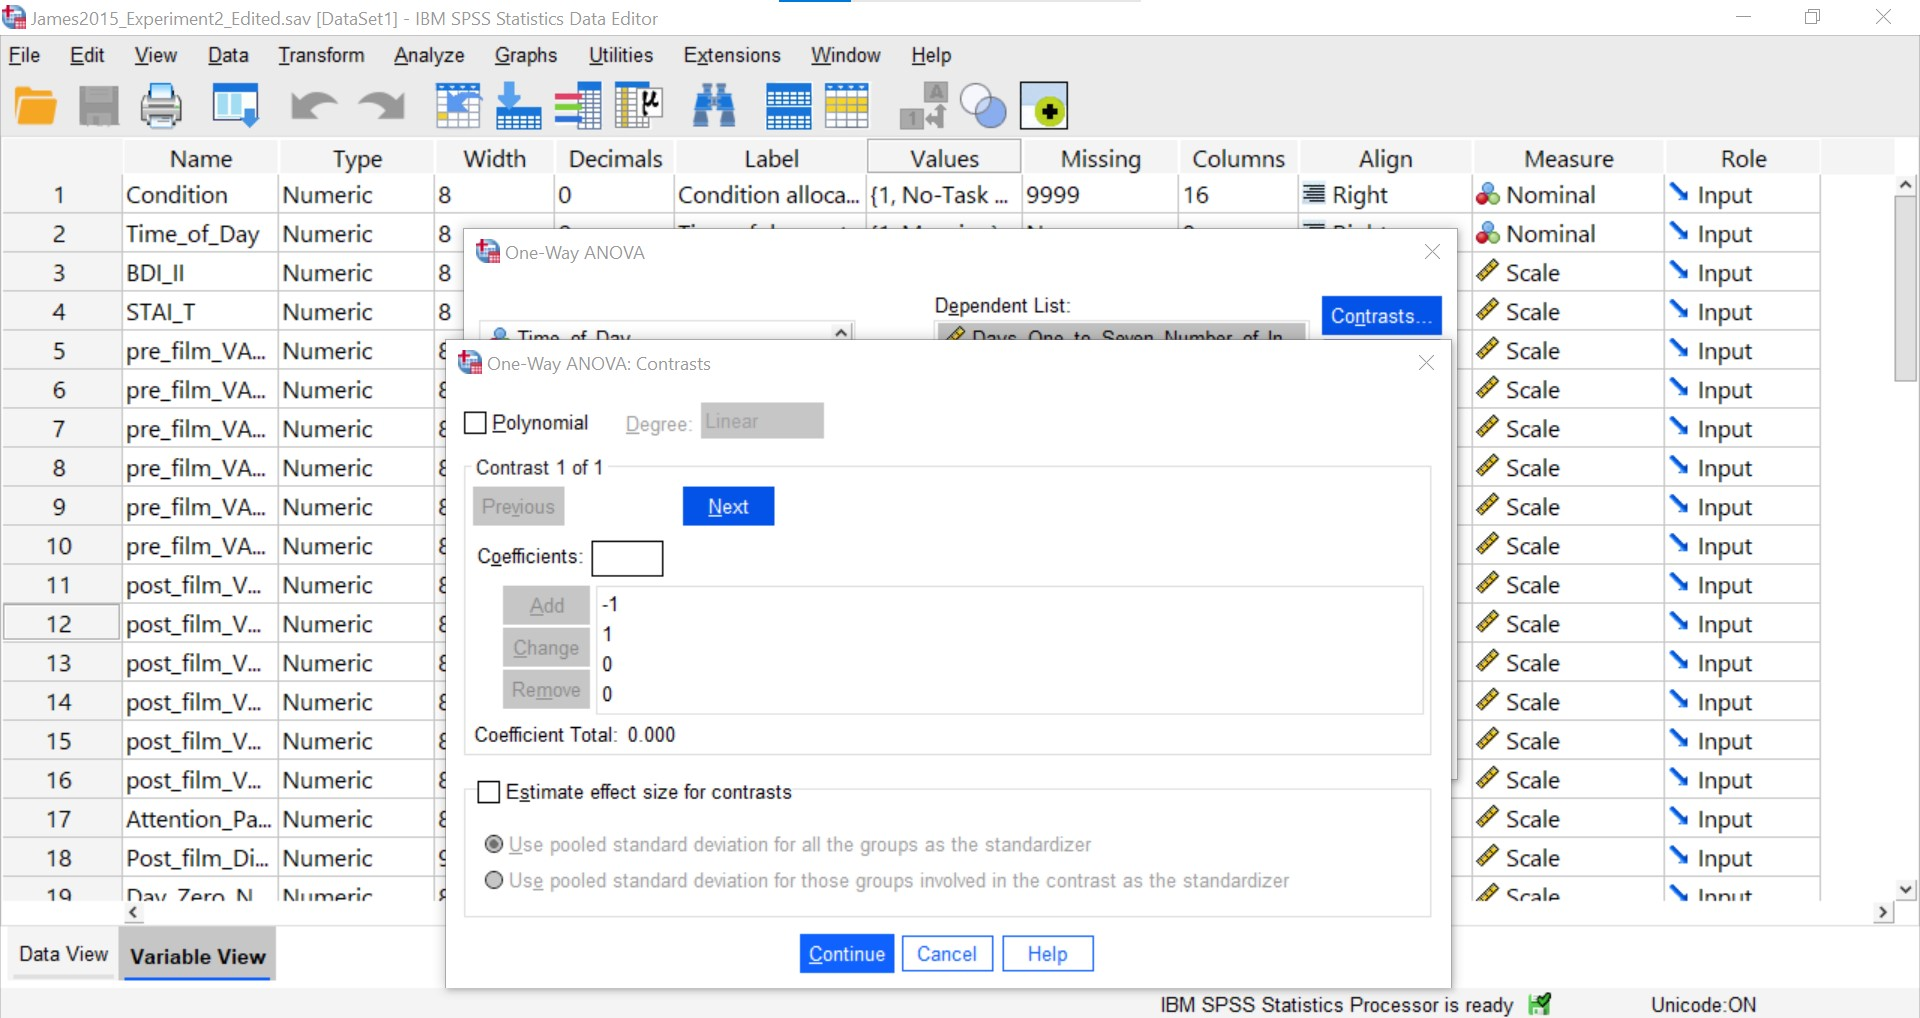This screenshot has height=1018, width=1920.
Task: Click the Post_film_Di... variable name cell
Action: 199,857
